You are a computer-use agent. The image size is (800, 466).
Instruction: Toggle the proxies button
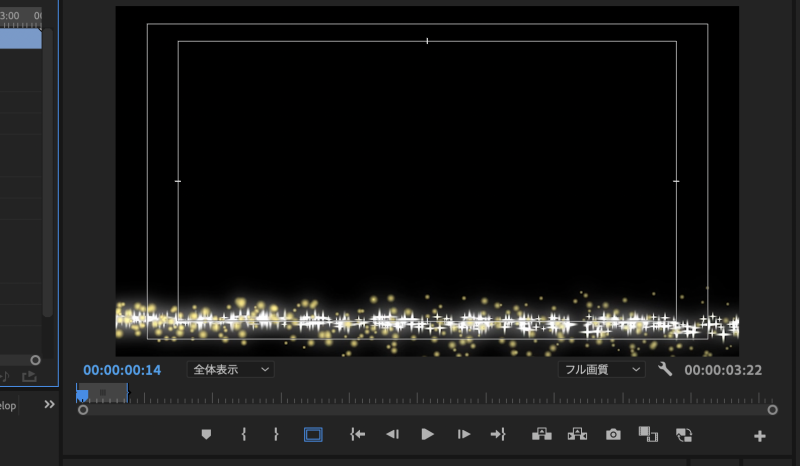click(684, 435)
